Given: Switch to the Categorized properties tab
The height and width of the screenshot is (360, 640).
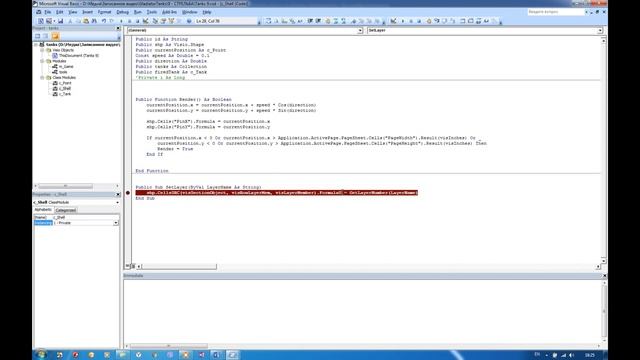Looking at the screenshot, I should pyautogui.click(x=66, y=210).
